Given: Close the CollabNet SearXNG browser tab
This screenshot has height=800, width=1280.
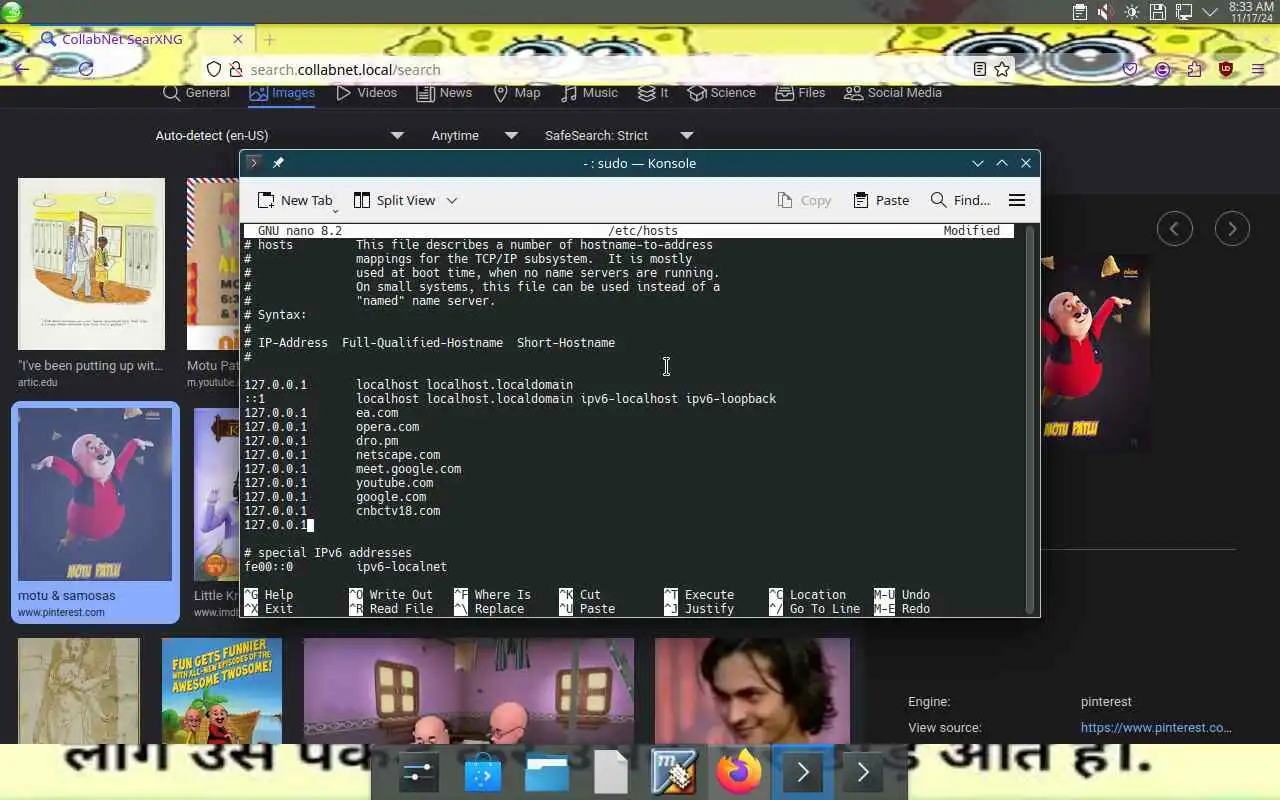Looking at the screenshot, I should pos(238,39).
